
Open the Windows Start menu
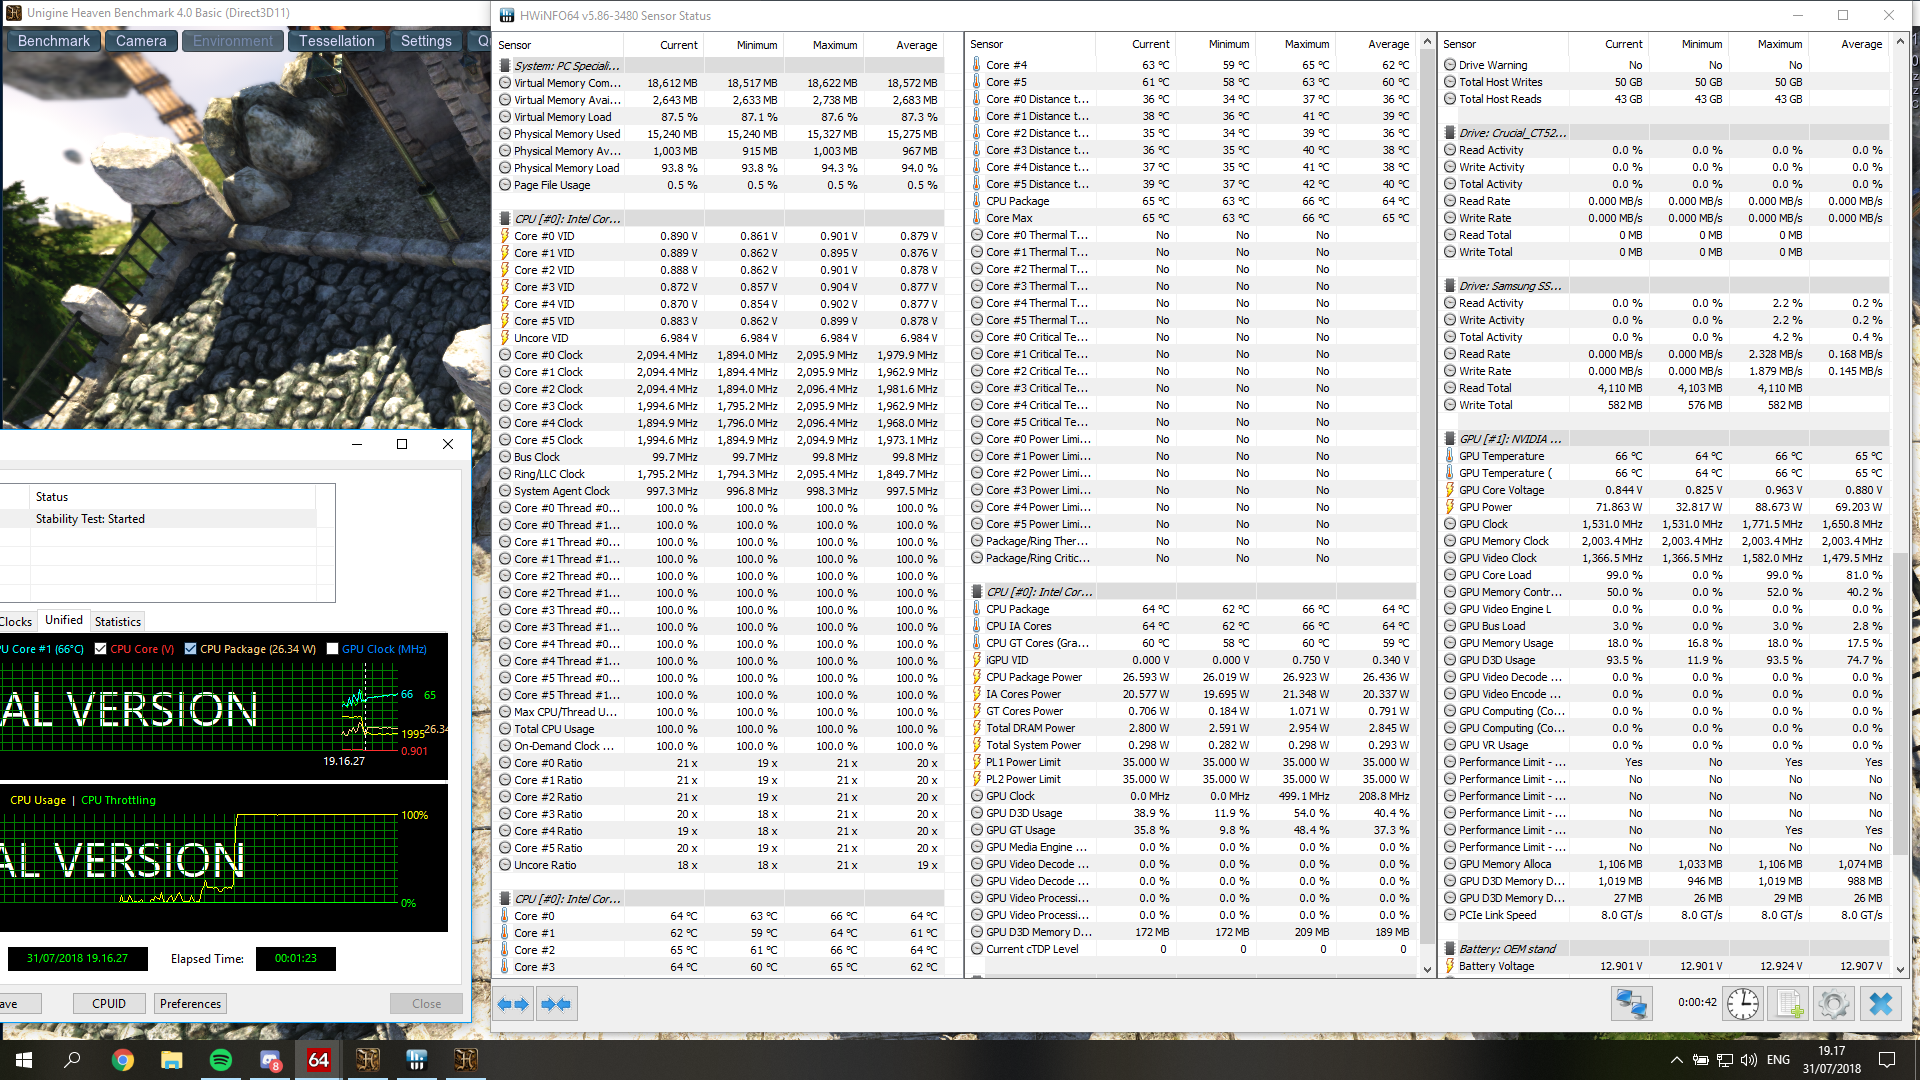24,1060
